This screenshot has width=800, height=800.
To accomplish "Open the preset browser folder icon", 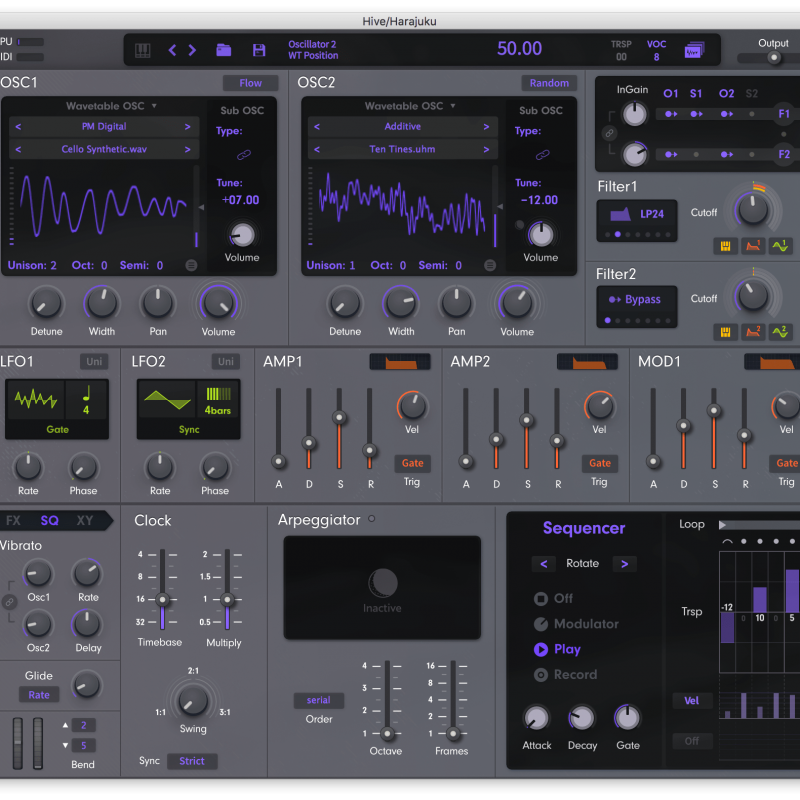I will pyautogui.click(x=224, y=50).
